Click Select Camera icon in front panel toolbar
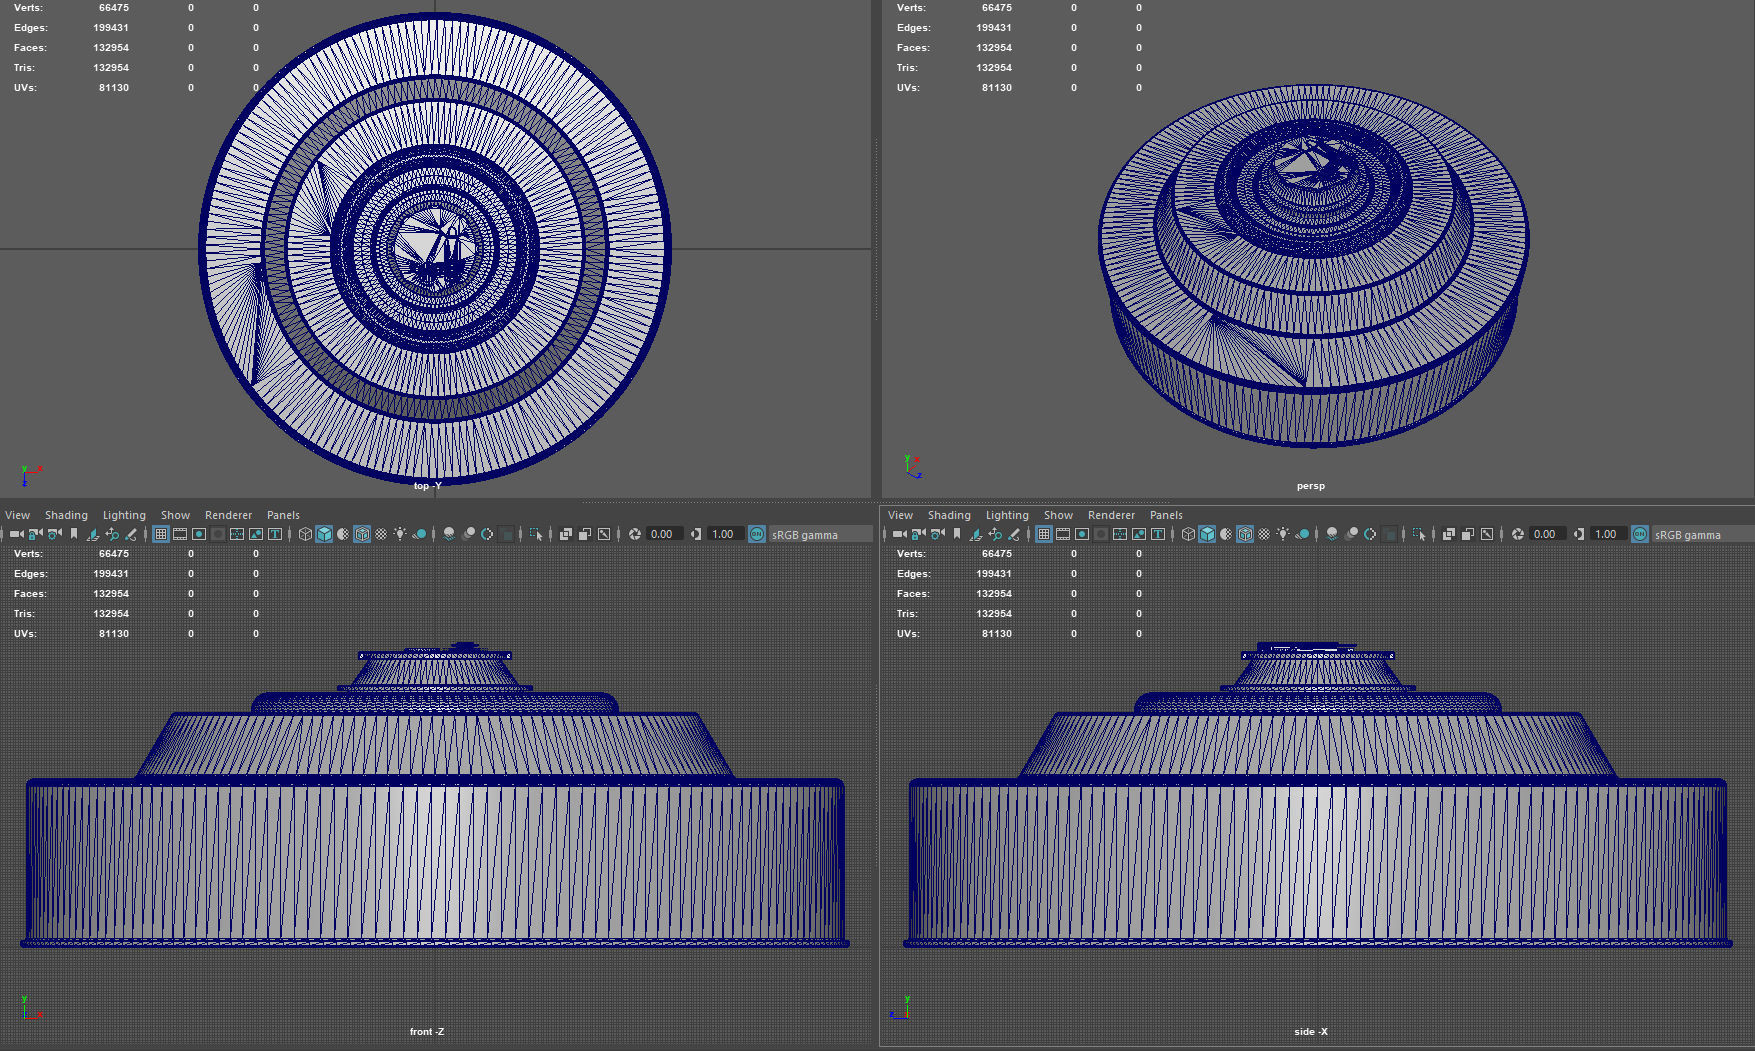Image resolution: width=1755 pixels, height=1051 pixels. (17, 534)
